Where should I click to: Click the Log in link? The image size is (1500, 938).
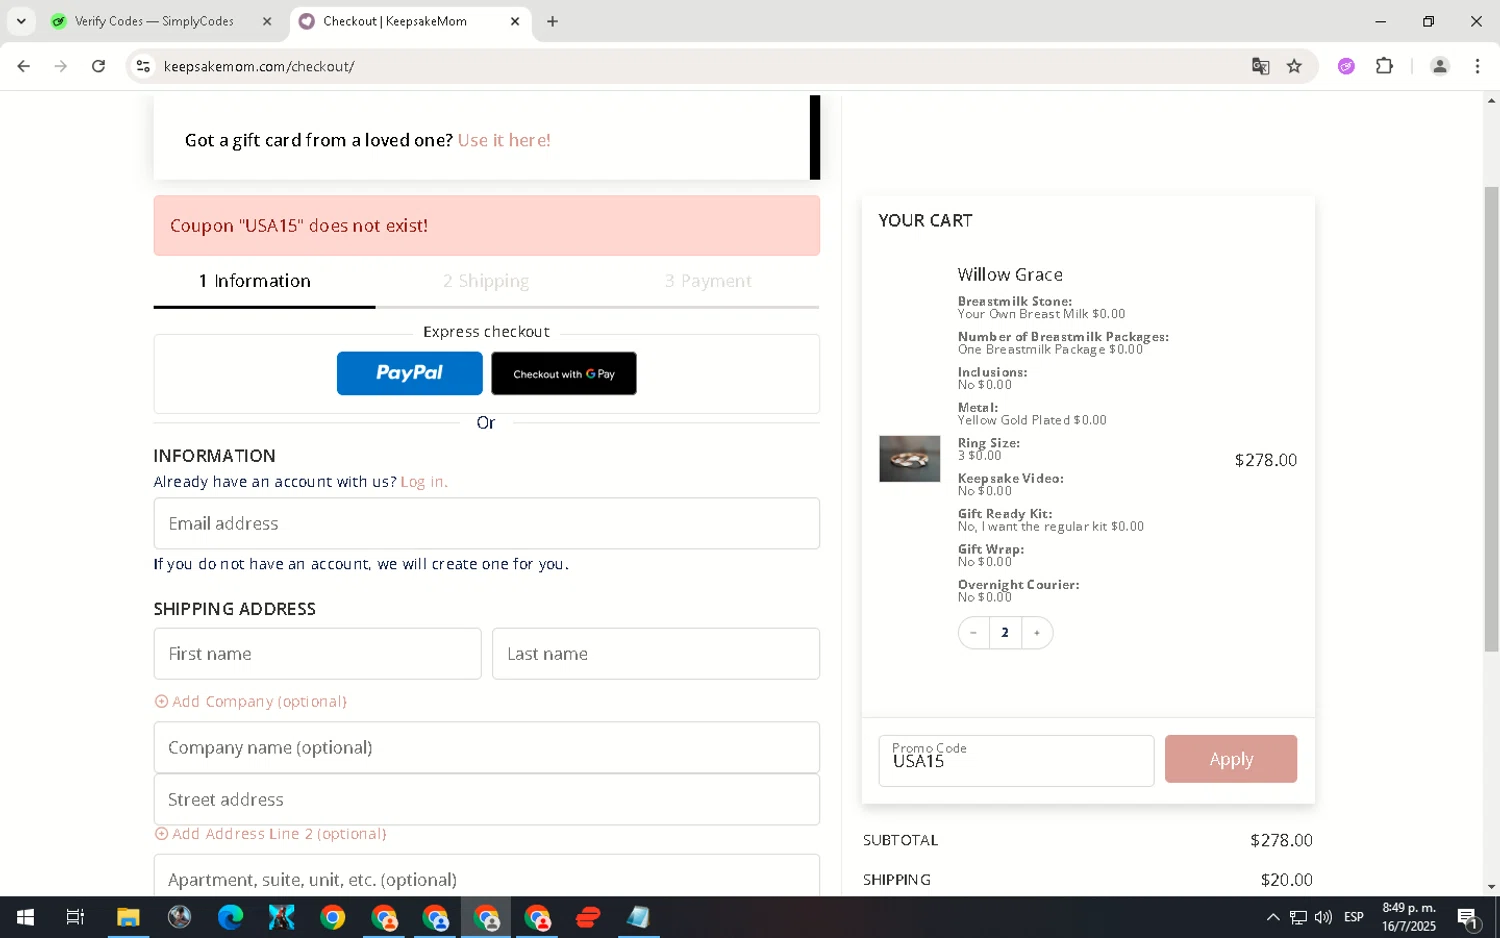(x=424, y=482)
